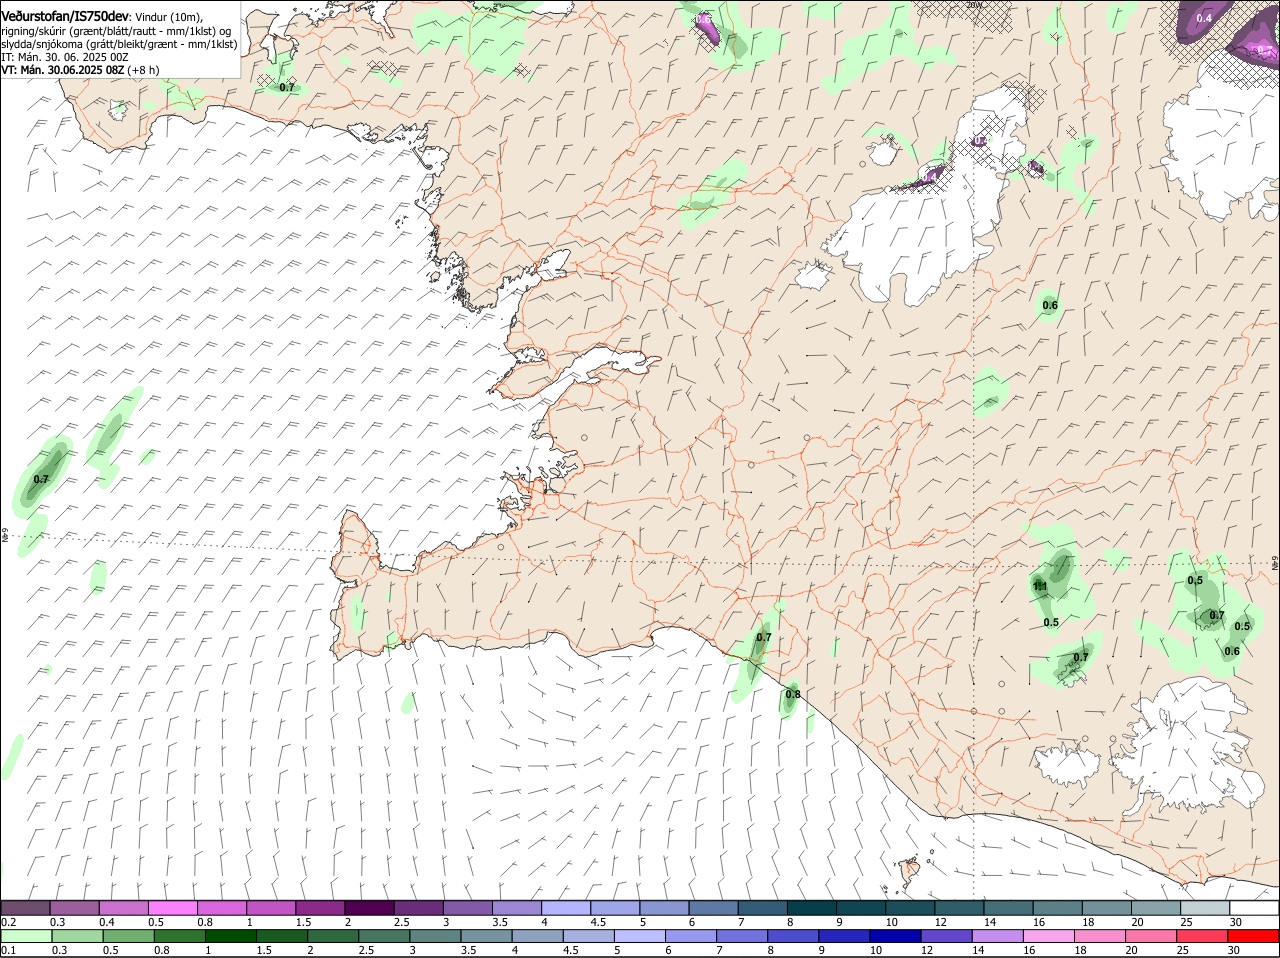The height and width of the screenshot is (958, 1280).
Task: Click the '0.8' rainfall value off the south coast
Action: (x=793, y=694)
